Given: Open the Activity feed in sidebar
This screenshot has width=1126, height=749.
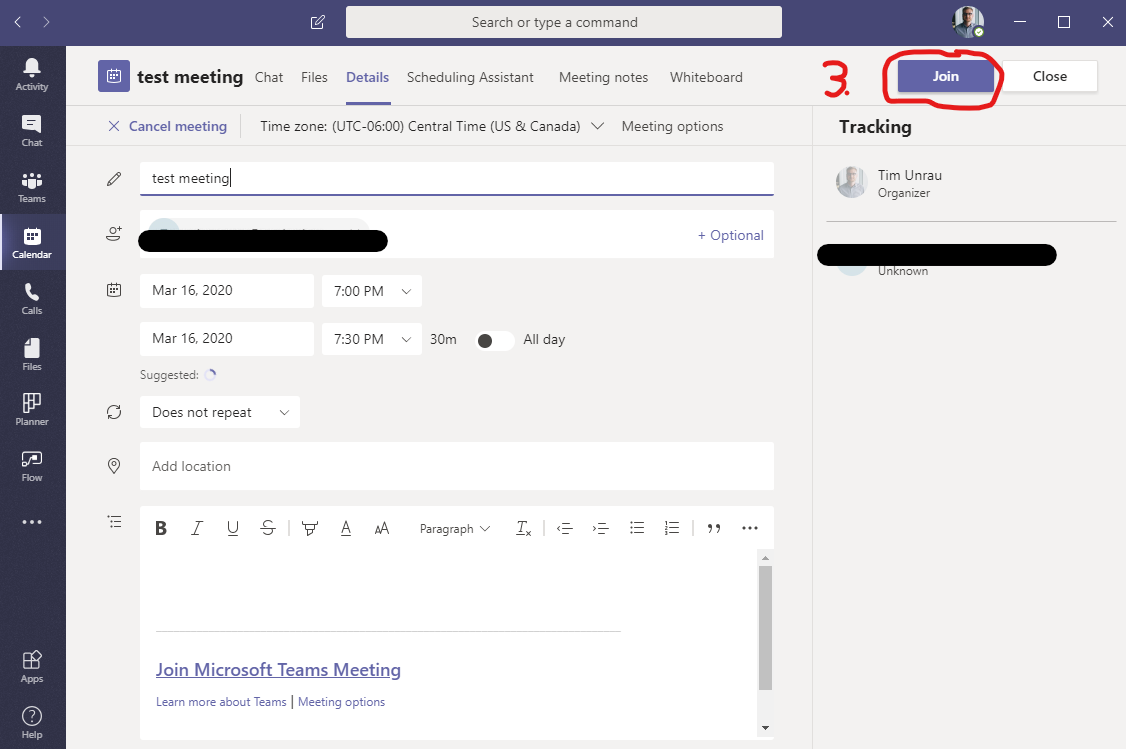Looking at the screenshot, I should tap(32, 74).
